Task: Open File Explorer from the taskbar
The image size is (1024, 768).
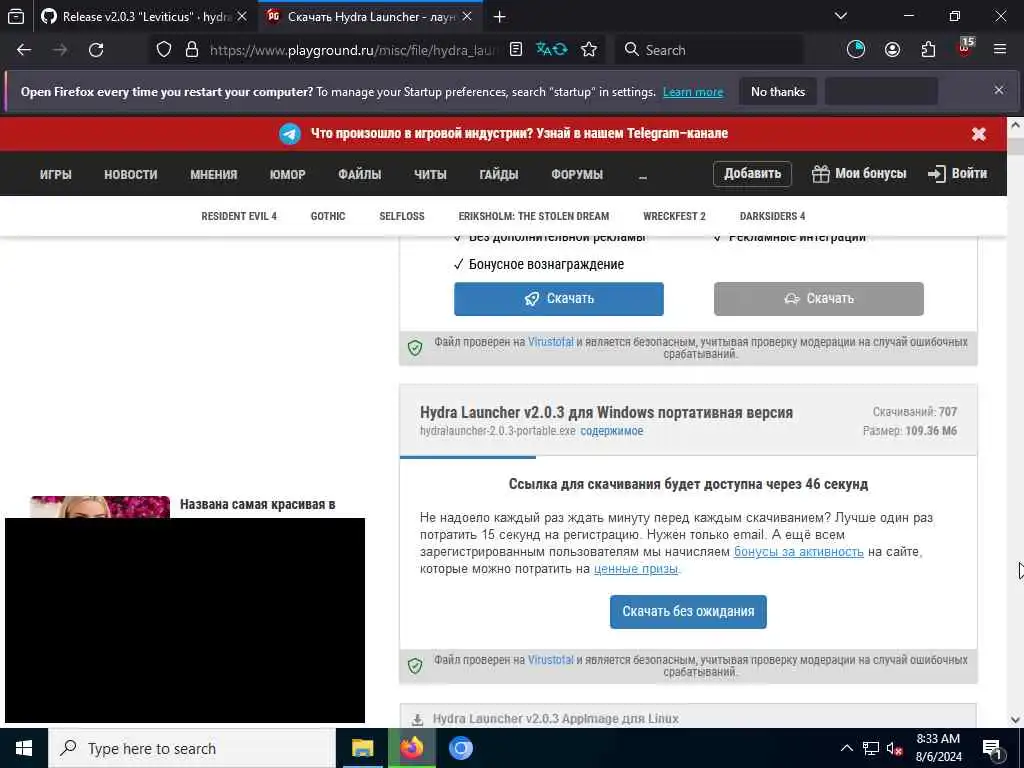Action: point(362,748)
